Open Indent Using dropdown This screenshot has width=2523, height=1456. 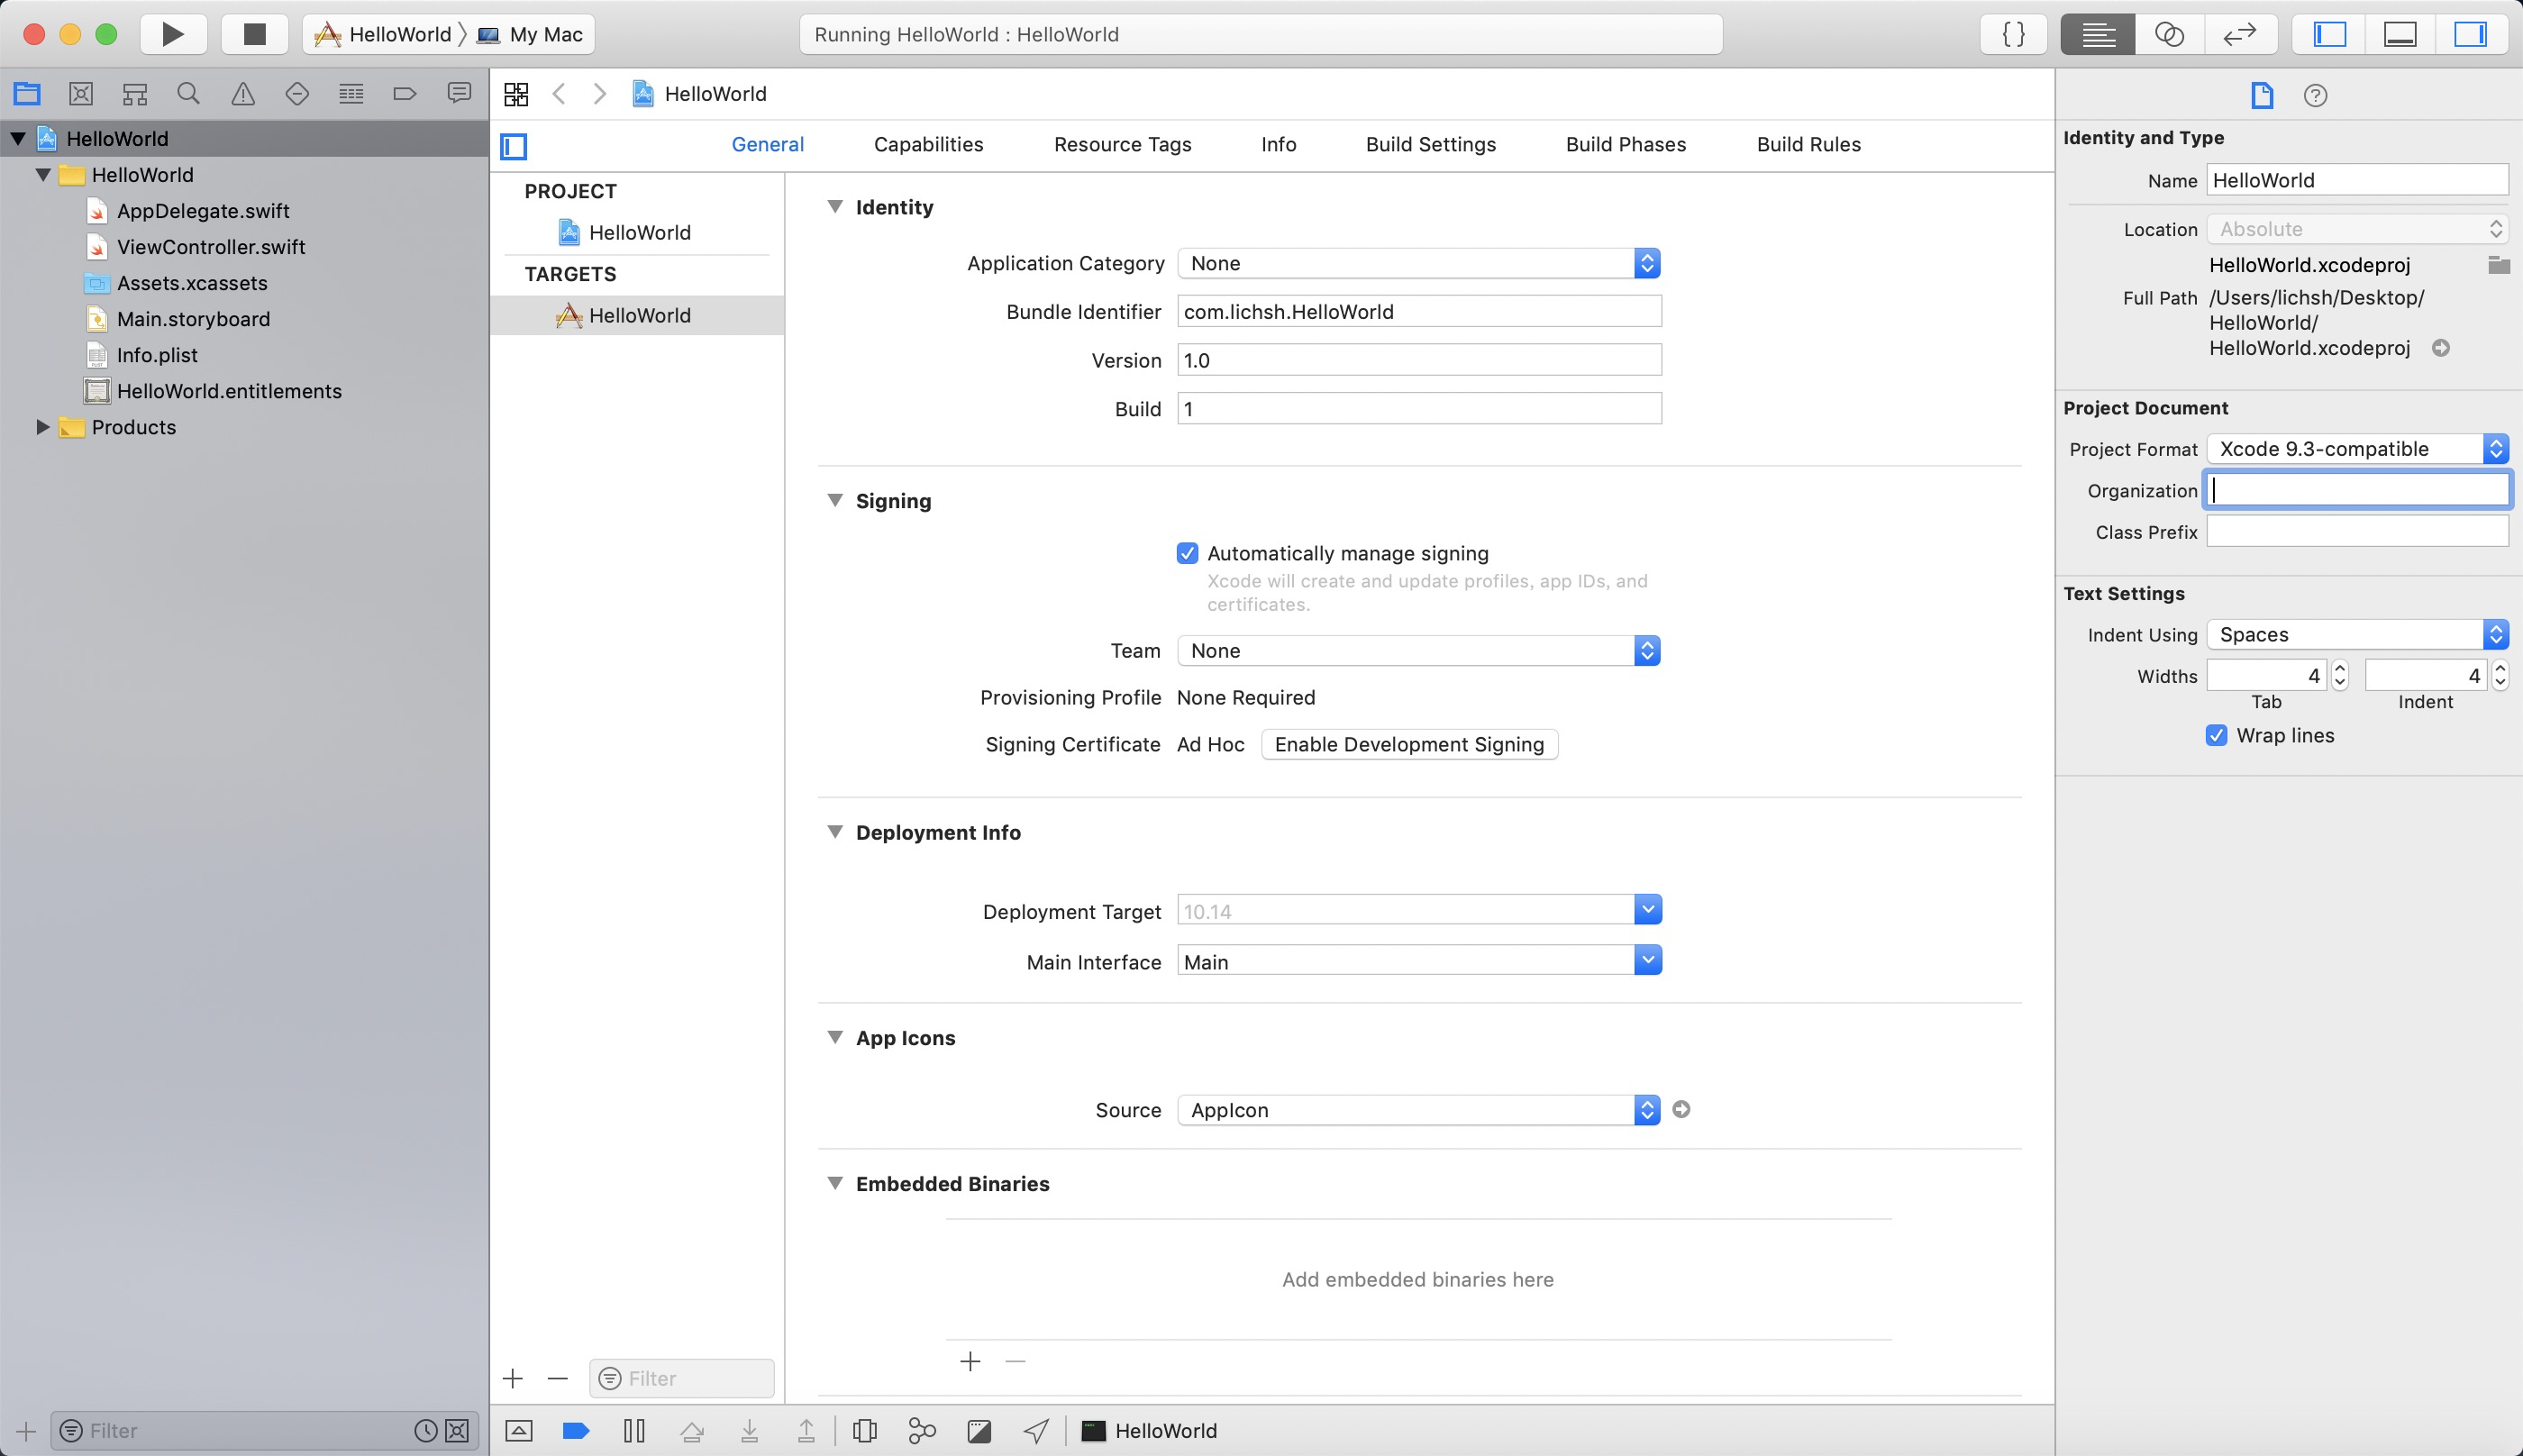click(x=2358, y=635)
